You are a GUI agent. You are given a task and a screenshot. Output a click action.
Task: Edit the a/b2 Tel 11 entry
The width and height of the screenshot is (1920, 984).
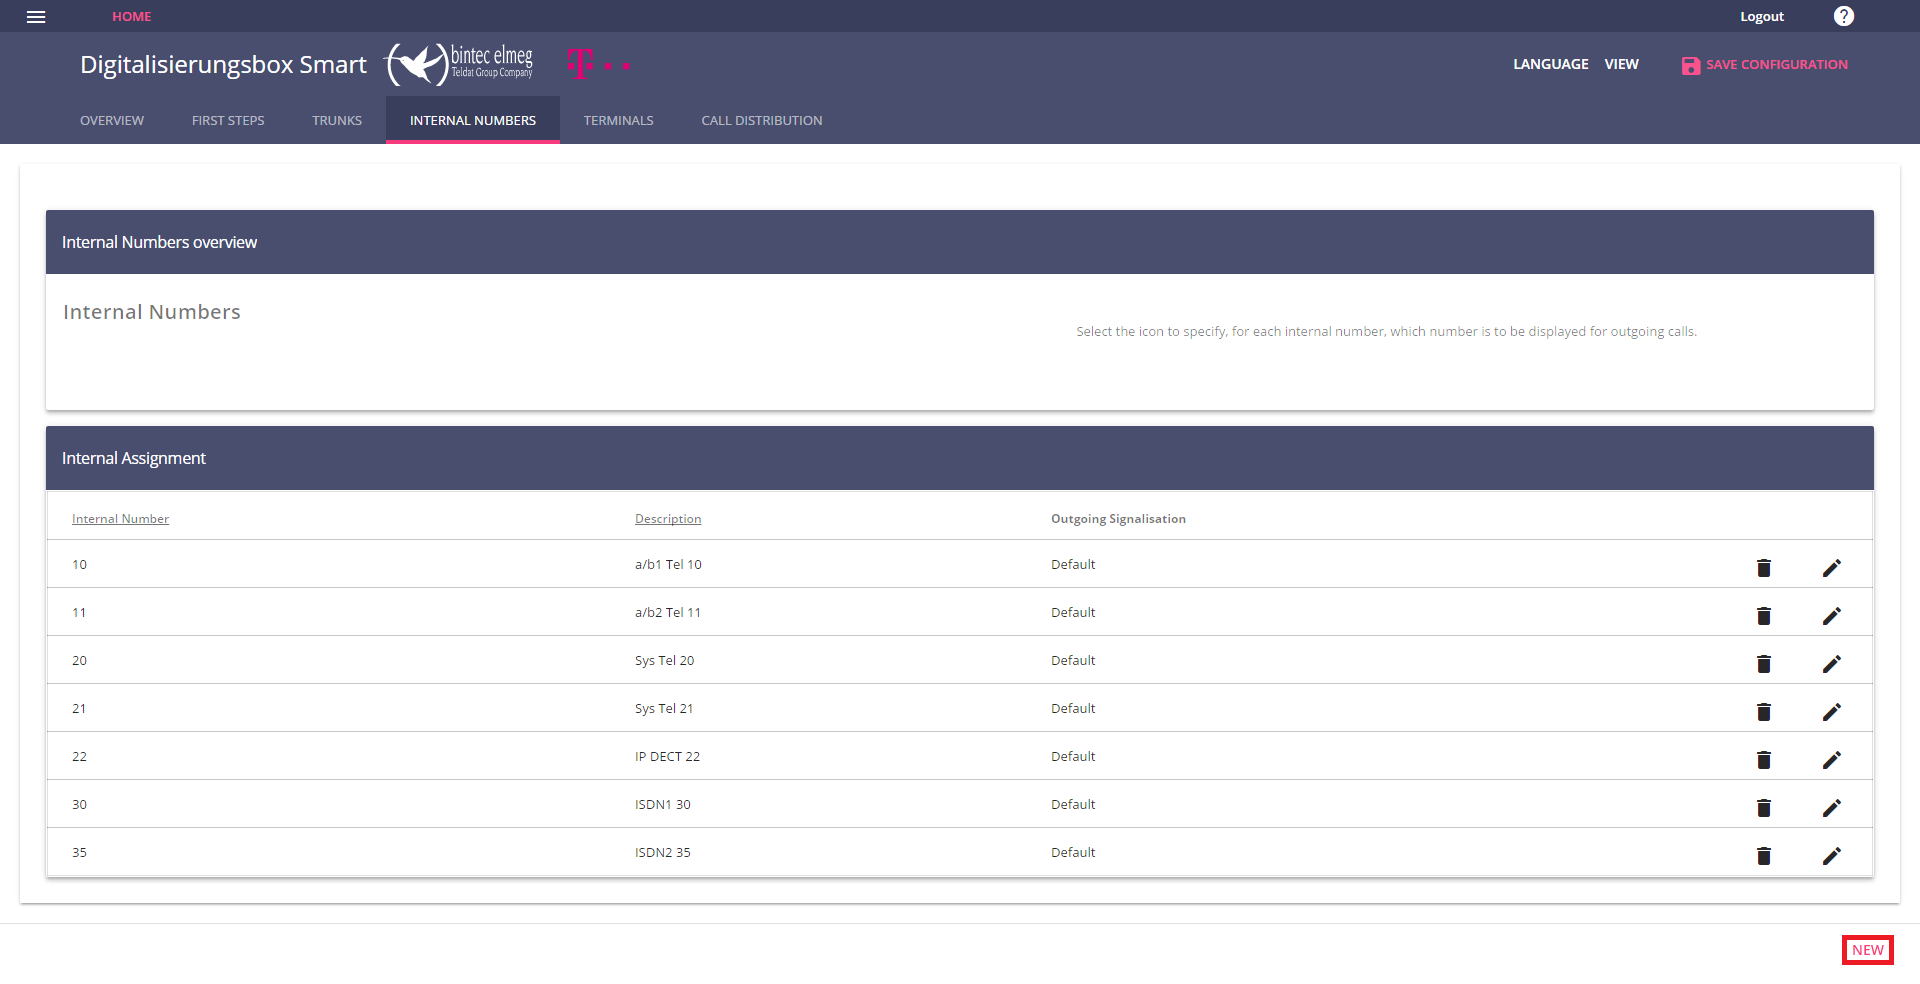click(1831, 616)
